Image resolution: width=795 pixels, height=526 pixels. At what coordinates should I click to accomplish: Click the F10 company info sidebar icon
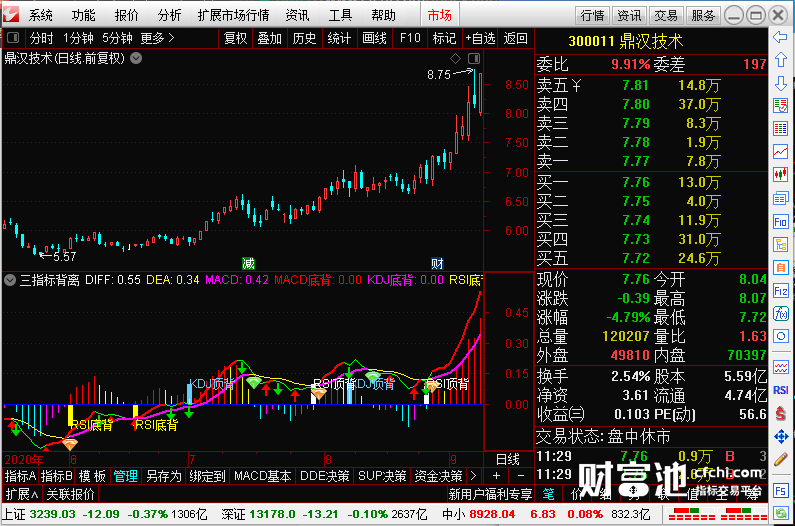point(780,221)
